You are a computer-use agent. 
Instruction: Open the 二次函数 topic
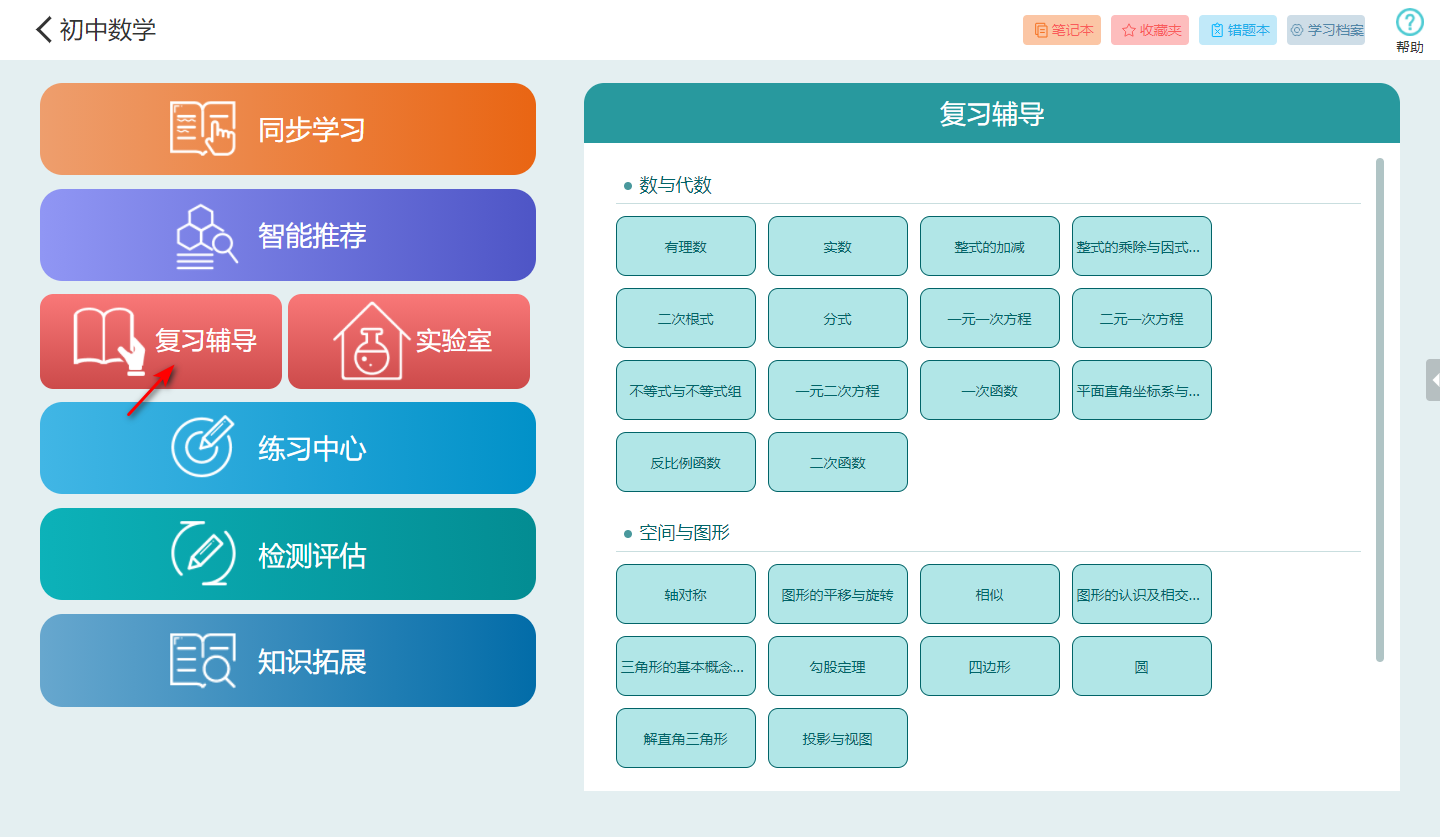point(838,462)
